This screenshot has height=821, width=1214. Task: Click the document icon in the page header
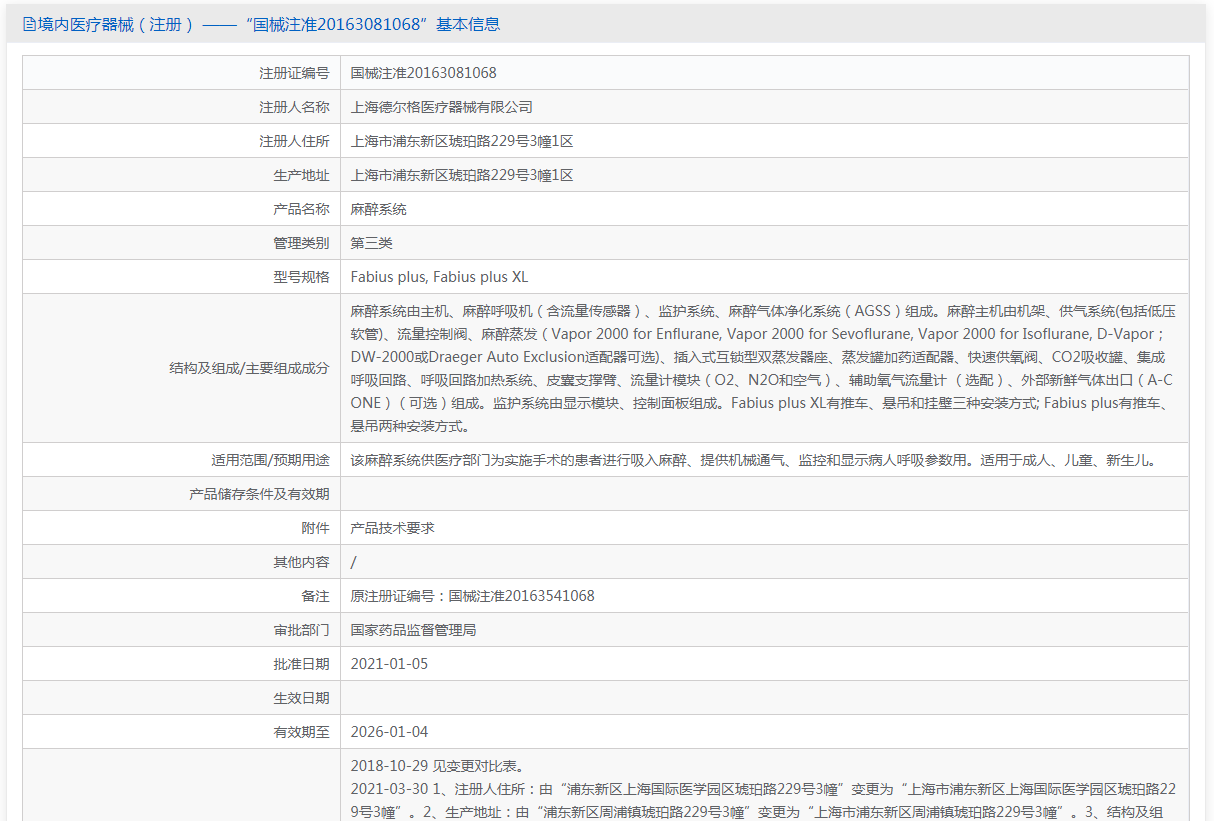point(29,25)
